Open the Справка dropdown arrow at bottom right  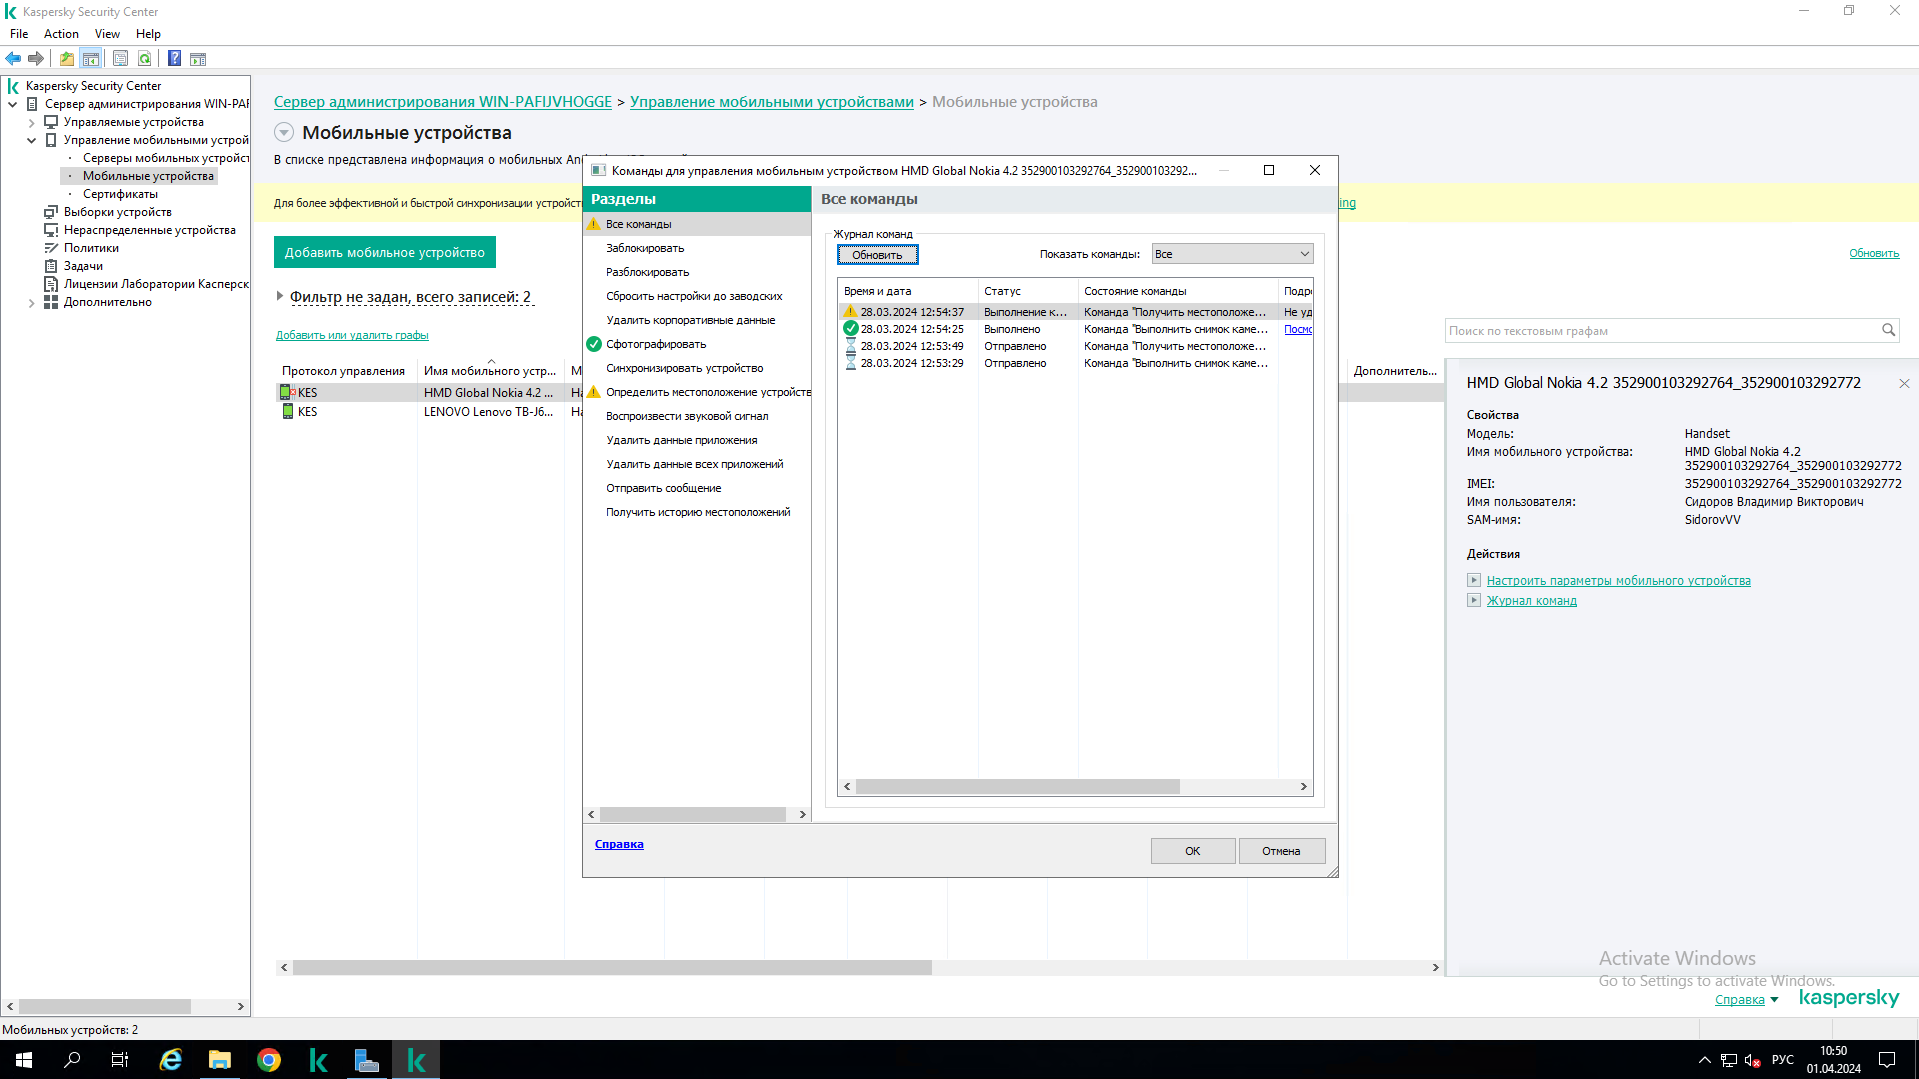tap(1774, 1000)
